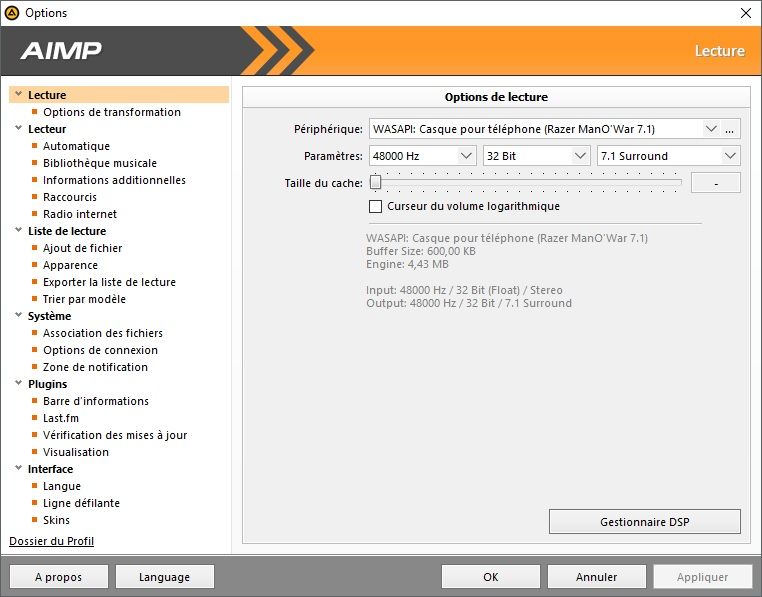The height and width of the screenshot is (597, 762).
Task: Select the Interface category label
Action: (x=50, y=469)
